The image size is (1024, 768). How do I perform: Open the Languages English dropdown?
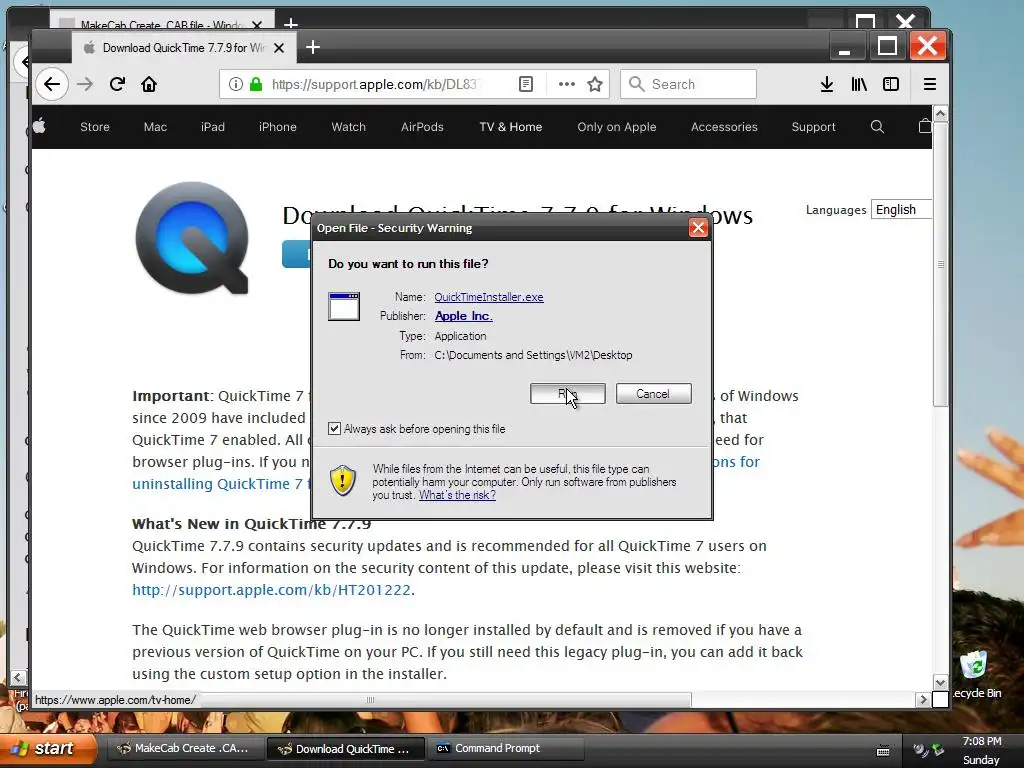coord(901,210)
